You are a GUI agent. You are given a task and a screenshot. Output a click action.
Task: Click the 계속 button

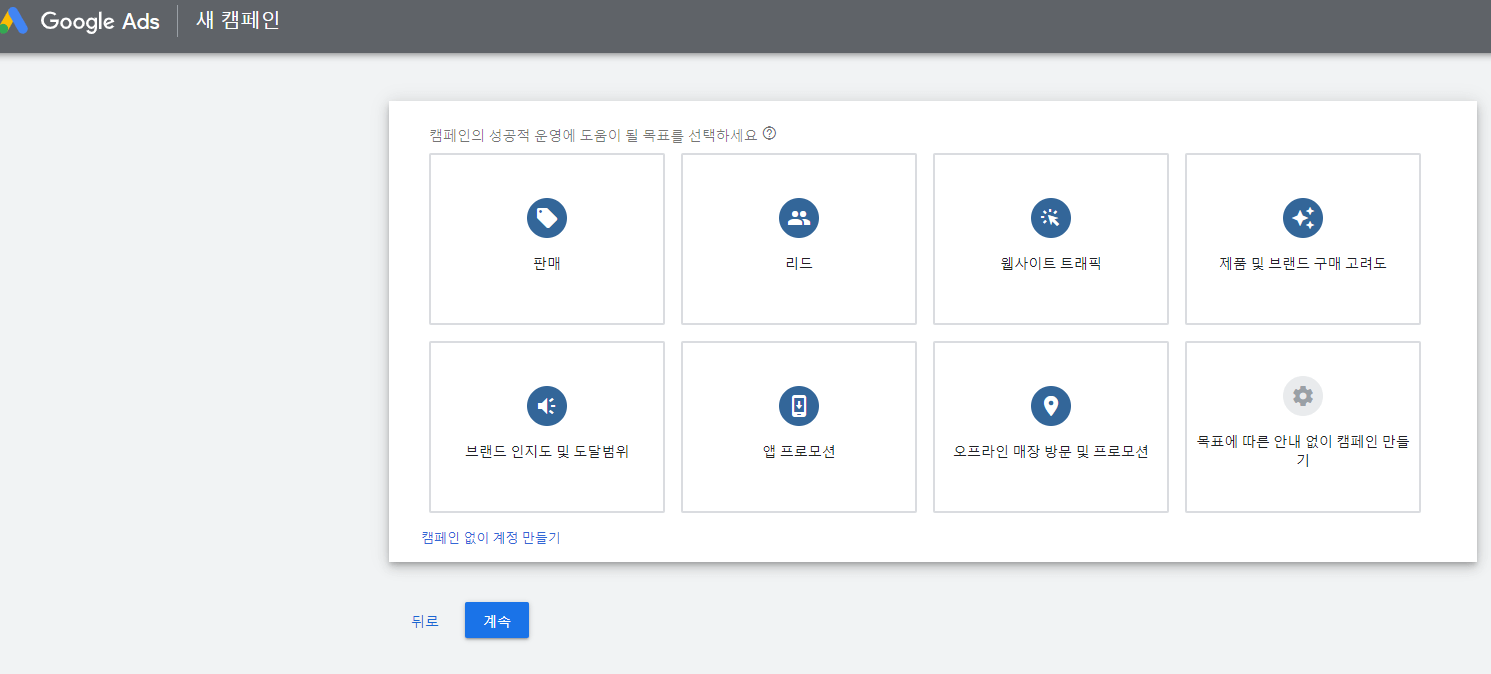point(496,620)
